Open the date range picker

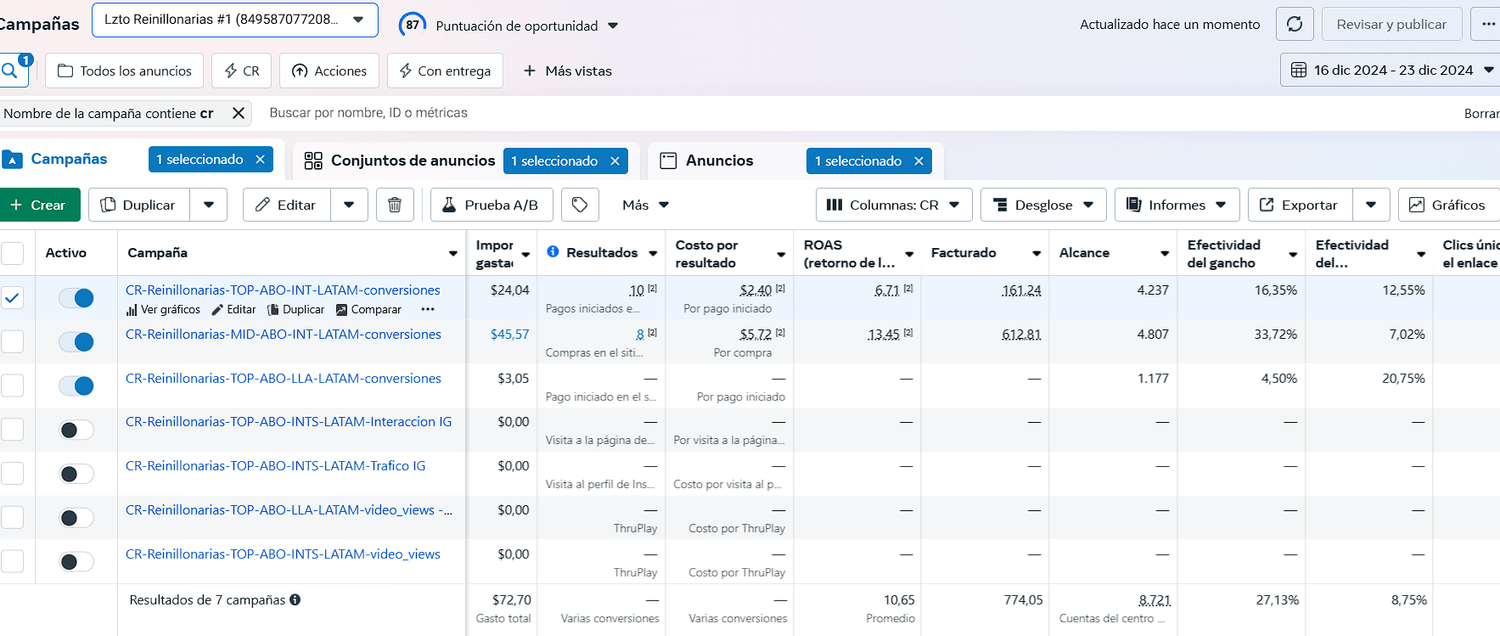pyautogui.click(x=1391, y=70)
